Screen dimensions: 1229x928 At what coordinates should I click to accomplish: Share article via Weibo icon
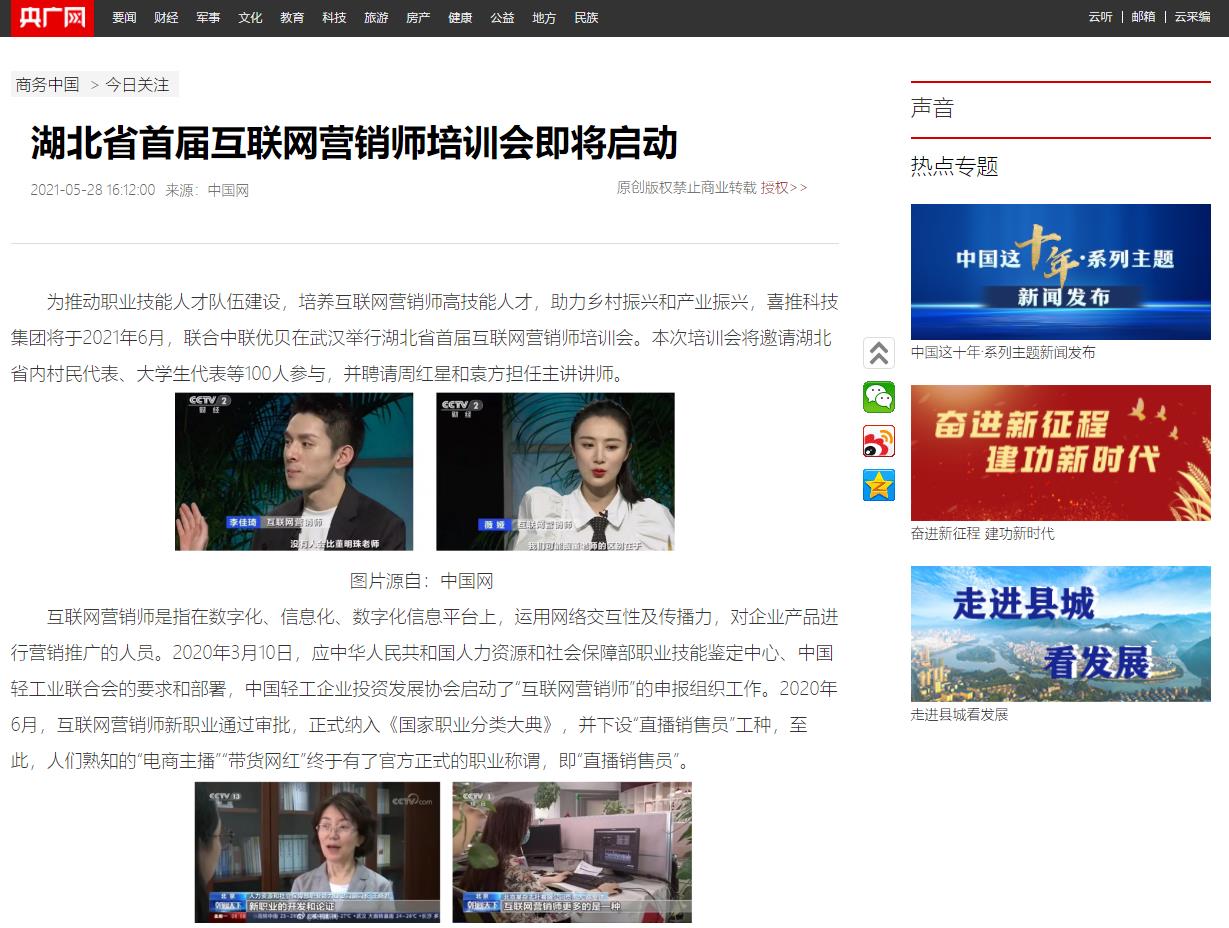point(879,441)
